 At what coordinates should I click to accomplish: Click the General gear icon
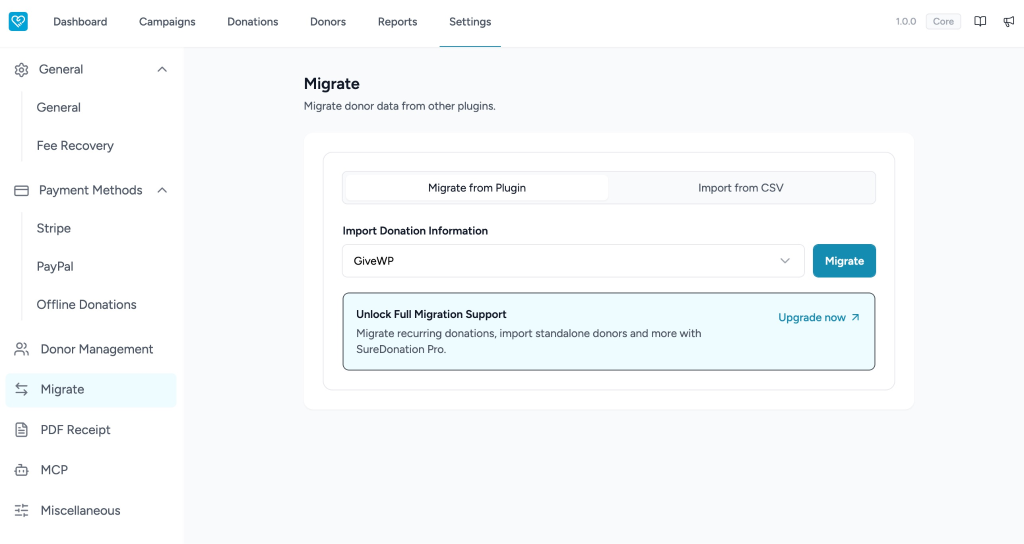point(22,70)
